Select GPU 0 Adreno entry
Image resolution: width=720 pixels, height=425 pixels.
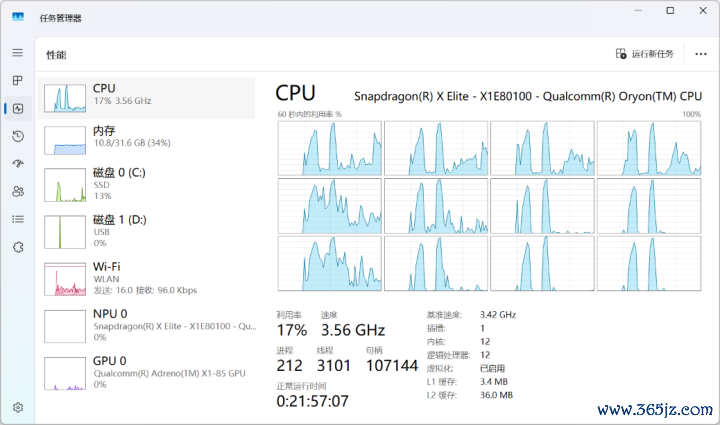pyautogui.click(x=147, y=369)
